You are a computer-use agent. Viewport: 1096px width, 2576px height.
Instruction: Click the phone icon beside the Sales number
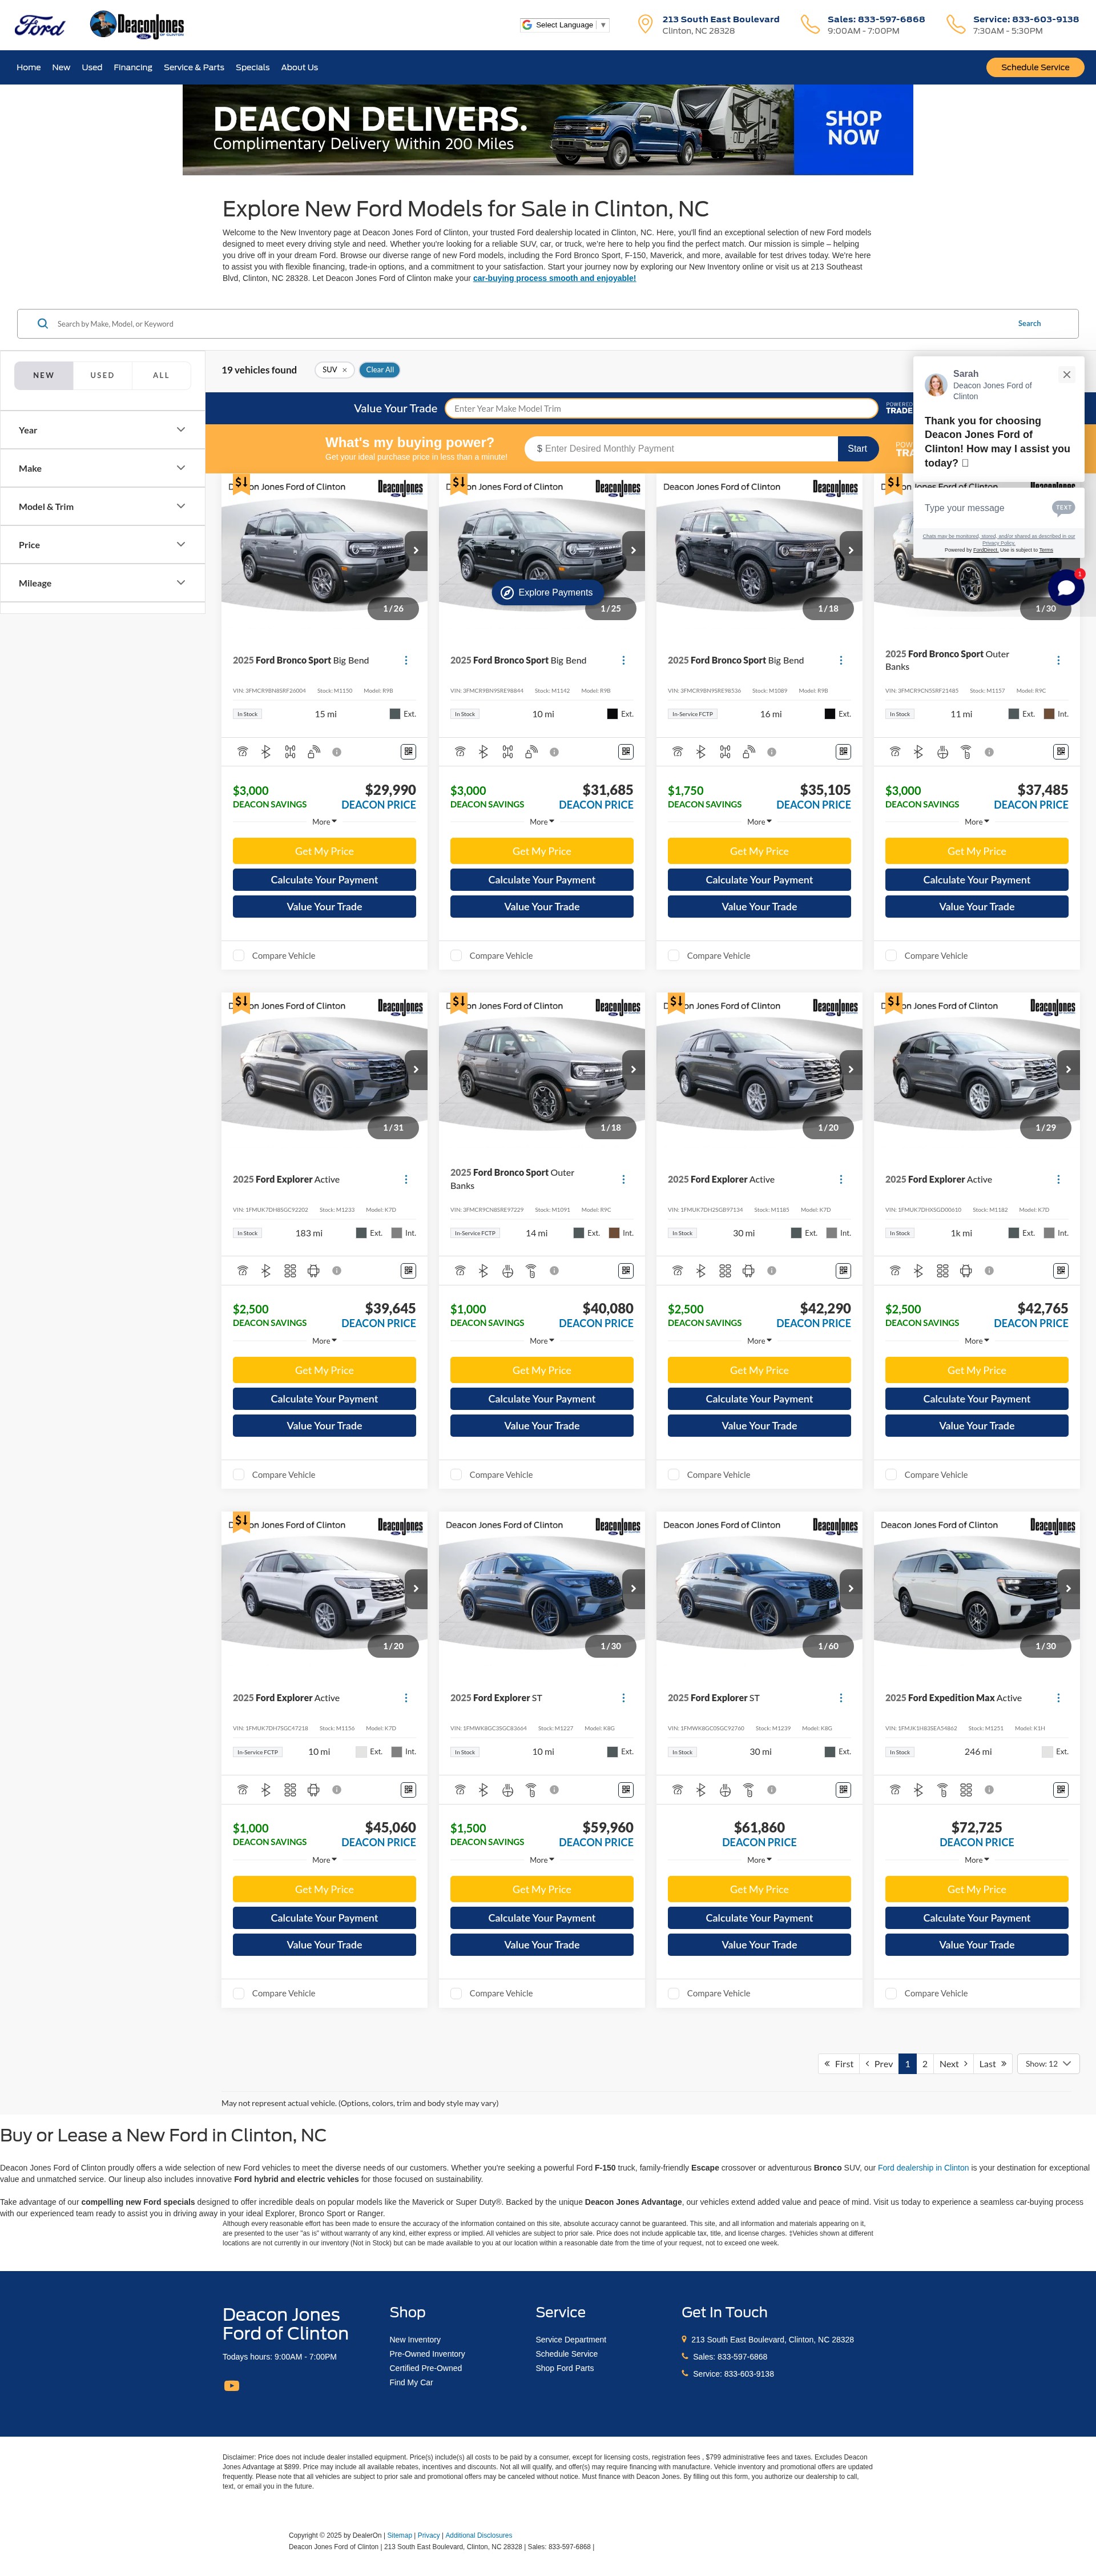809,24
